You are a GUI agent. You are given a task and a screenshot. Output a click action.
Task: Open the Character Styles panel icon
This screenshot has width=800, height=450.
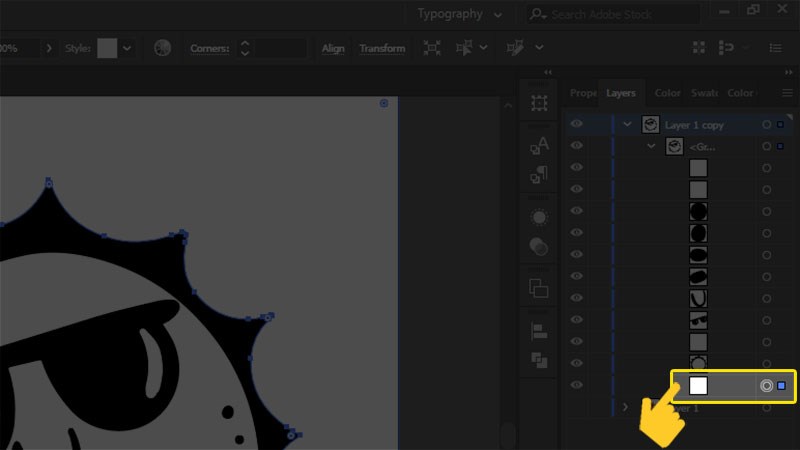click(x=539, y=145)
